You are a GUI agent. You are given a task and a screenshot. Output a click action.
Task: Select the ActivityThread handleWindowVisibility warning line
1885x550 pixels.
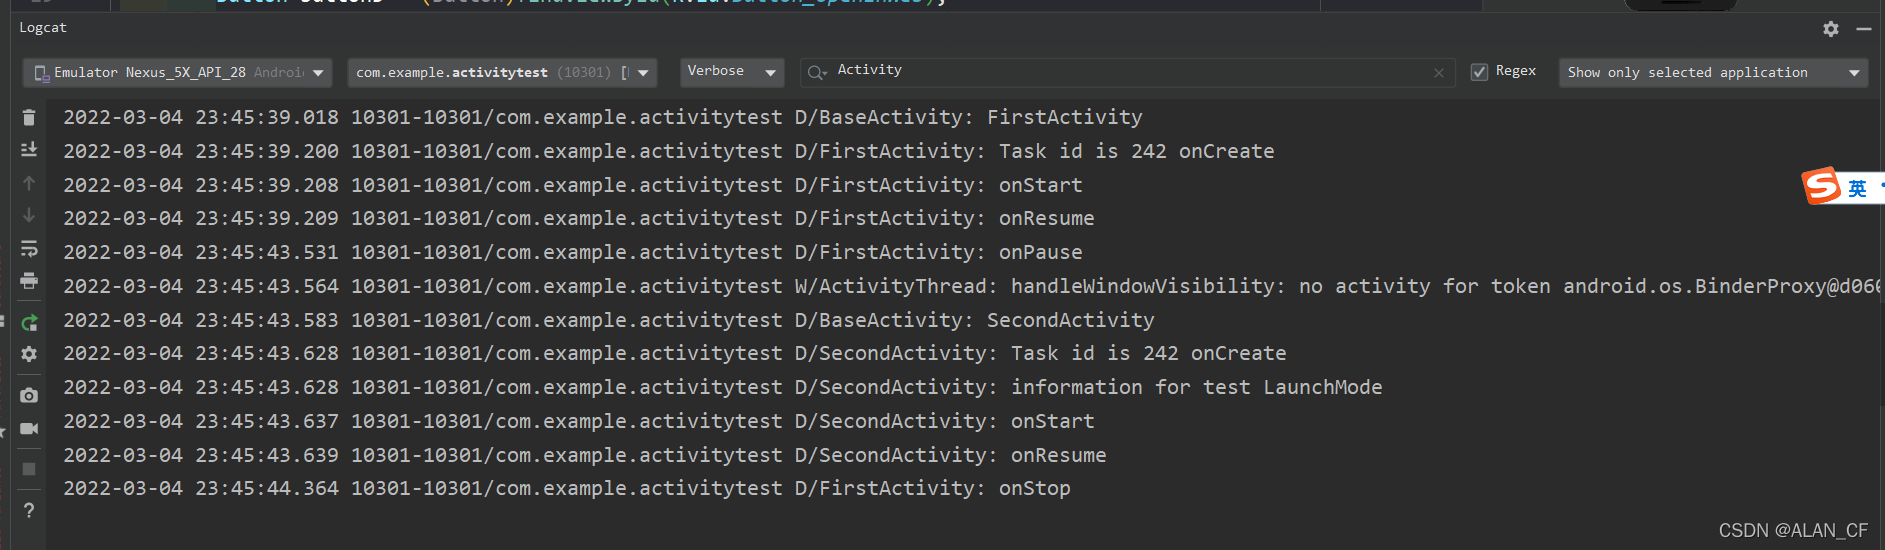(x=970, y=286)
